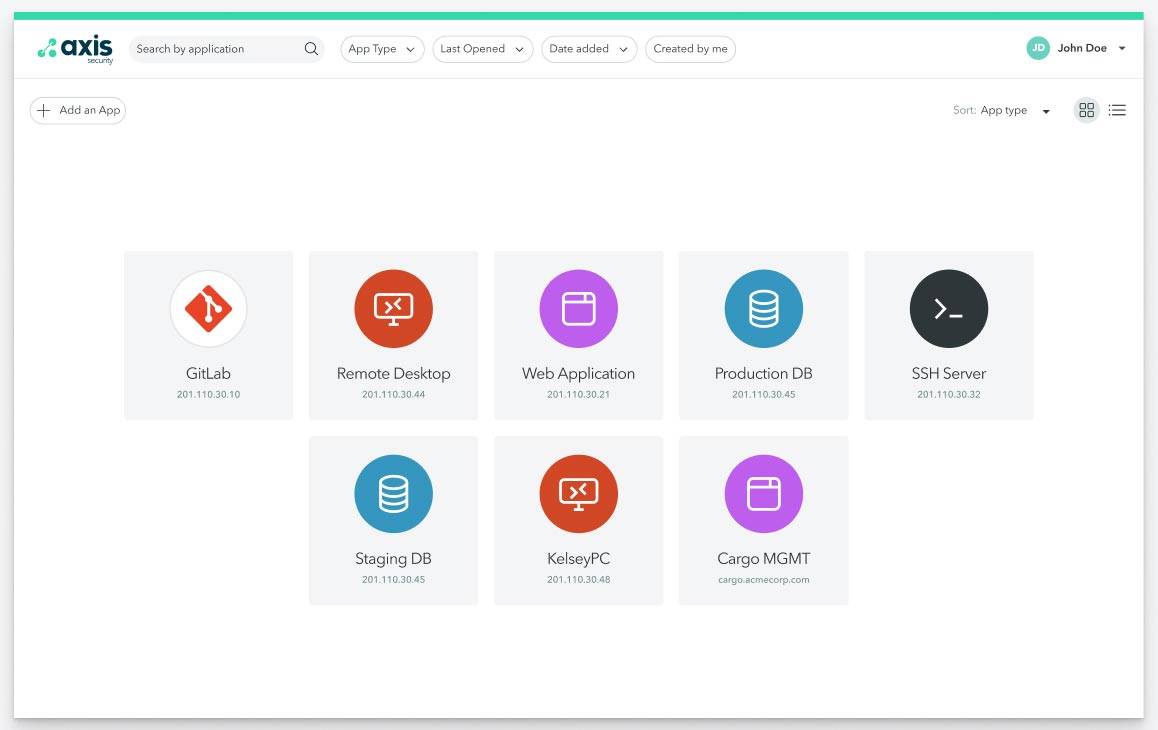Expand the App Type filter dropdown
1158x730 pixels.
pyautogui.click(x=383, y=49)
